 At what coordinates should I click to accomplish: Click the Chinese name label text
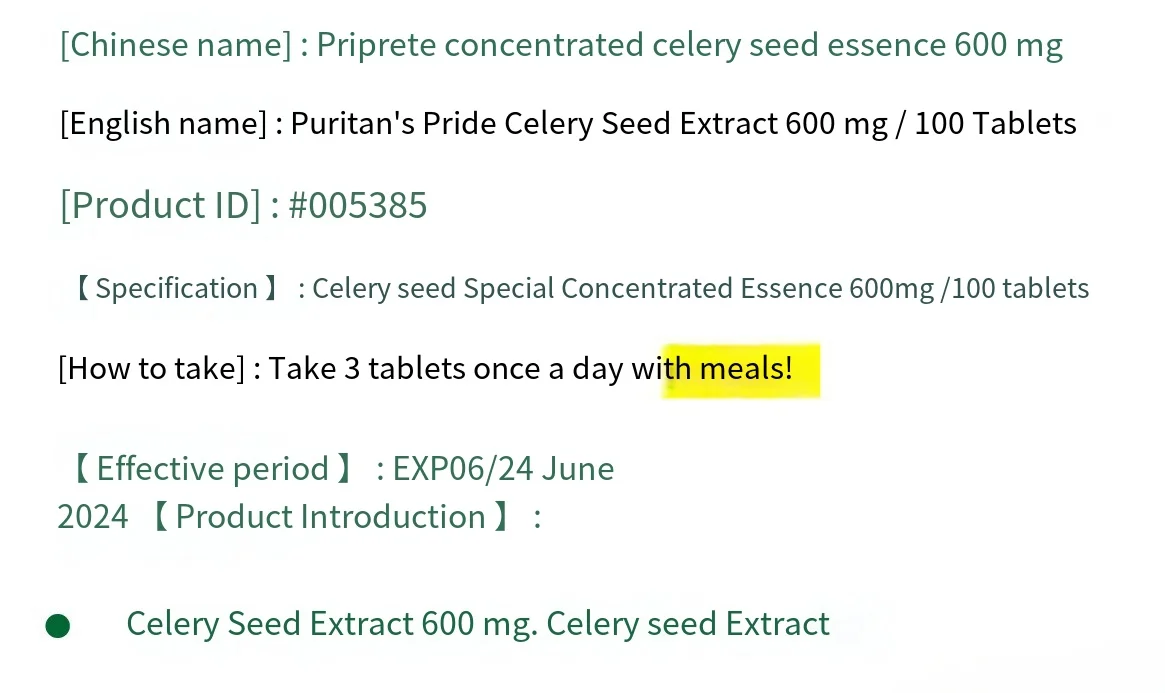tap(176, 45)
